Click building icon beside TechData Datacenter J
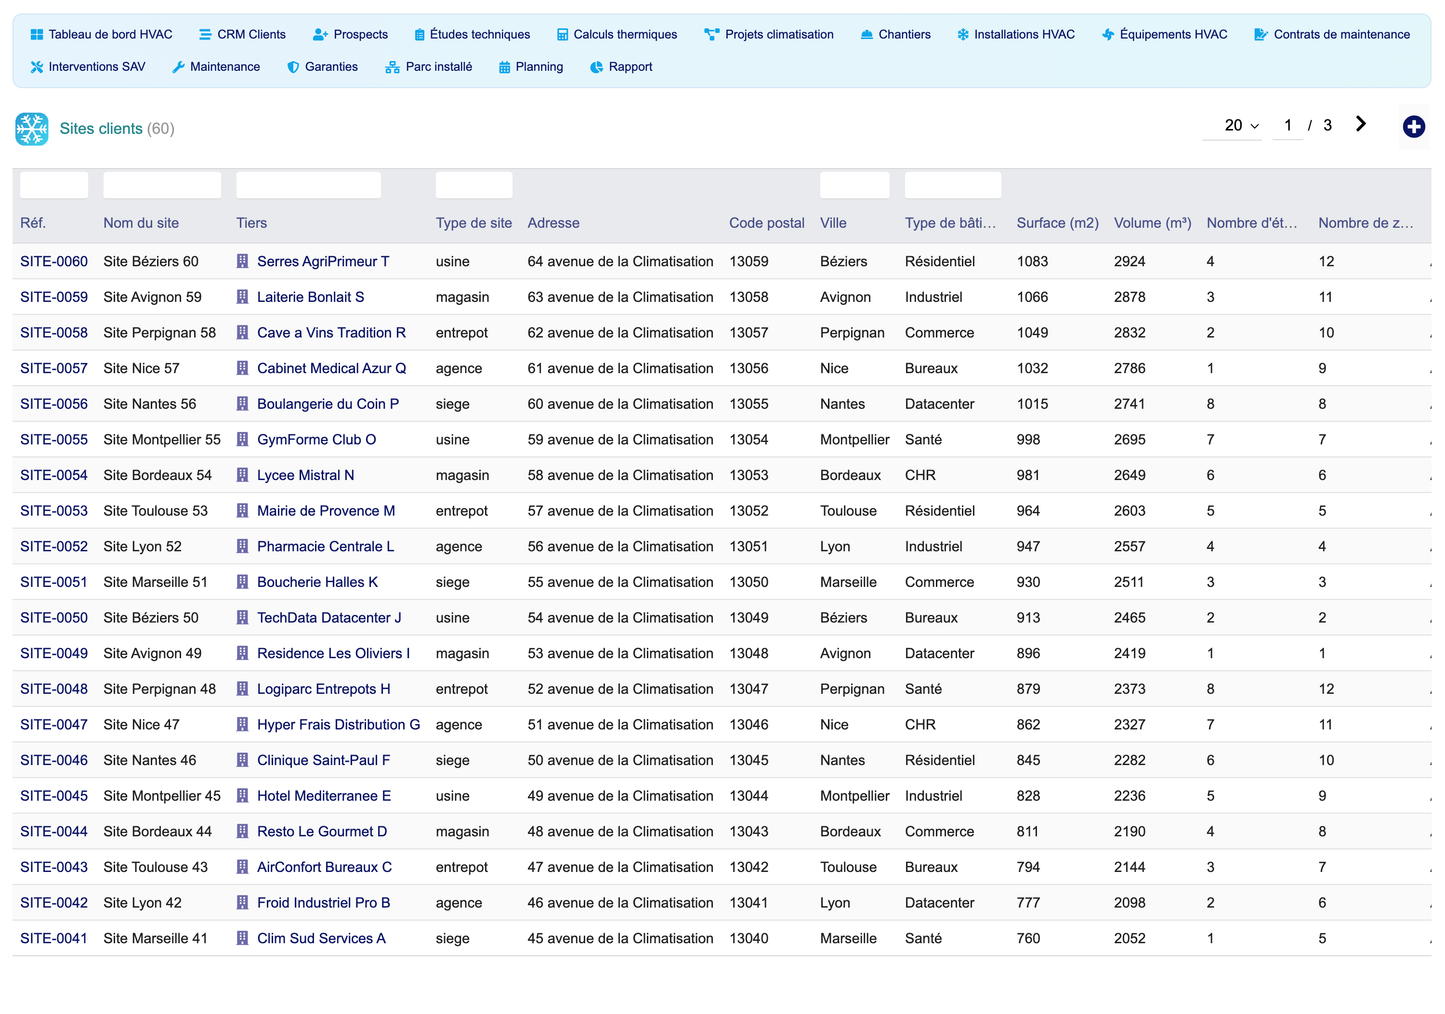 242,618
